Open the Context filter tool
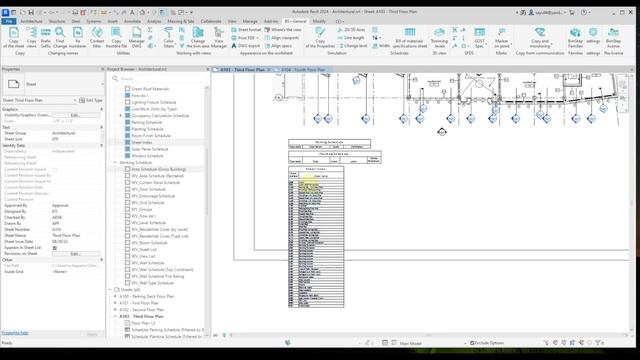Image resolution: width=640 pixels, height=360 pixels. [97, 38]
